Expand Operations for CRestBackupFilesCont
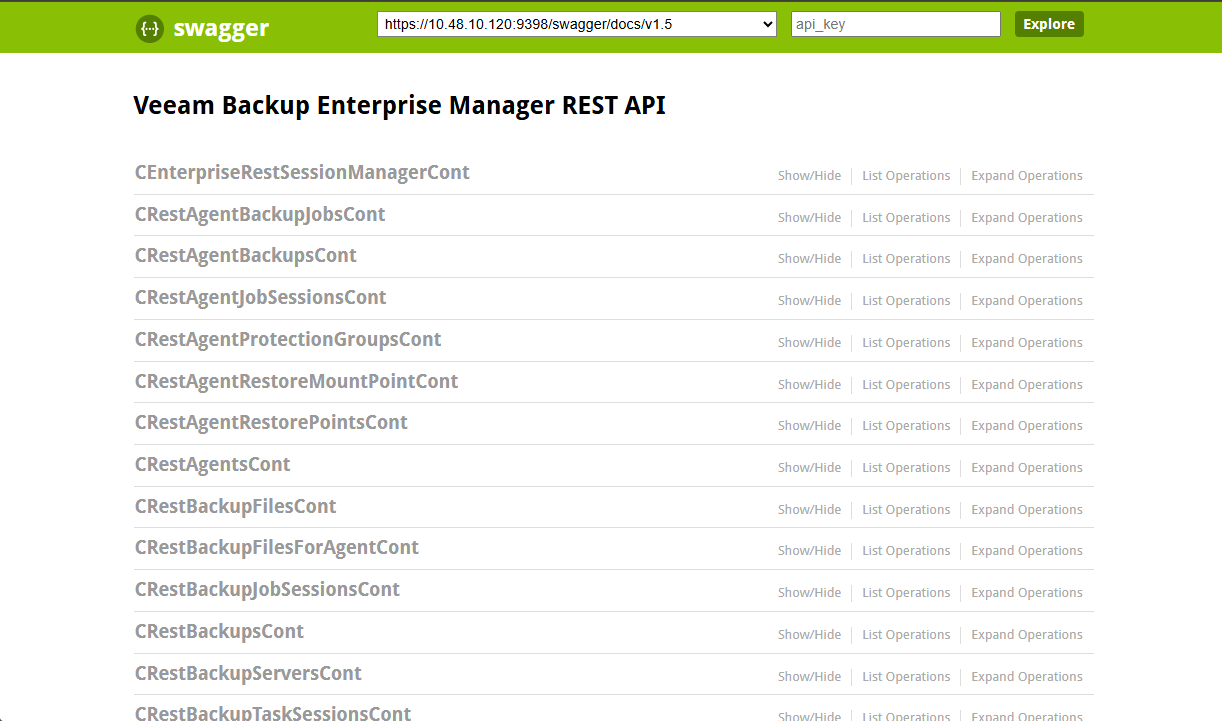The width and height of the screenshot is (1222, 721). (1027, 510)
